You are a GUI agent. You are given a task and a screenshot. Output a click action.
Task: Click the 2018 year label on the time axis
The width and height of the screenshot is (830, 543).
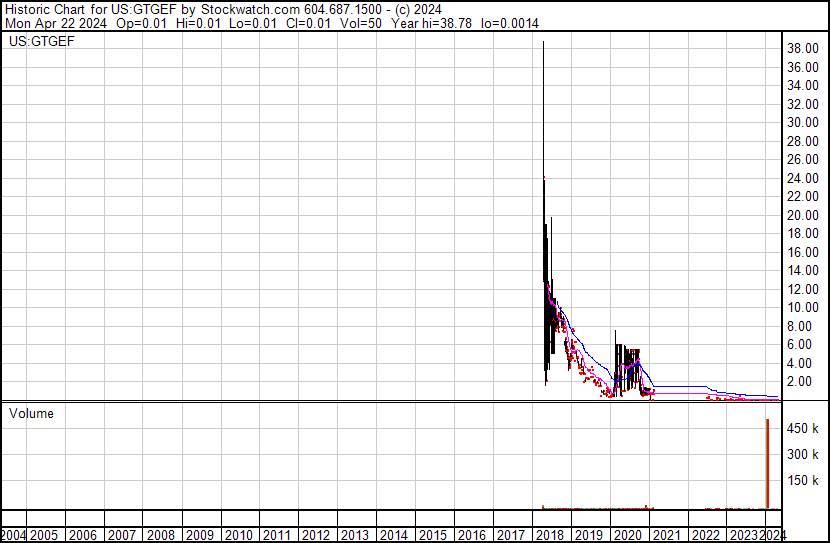pos(549,535)
